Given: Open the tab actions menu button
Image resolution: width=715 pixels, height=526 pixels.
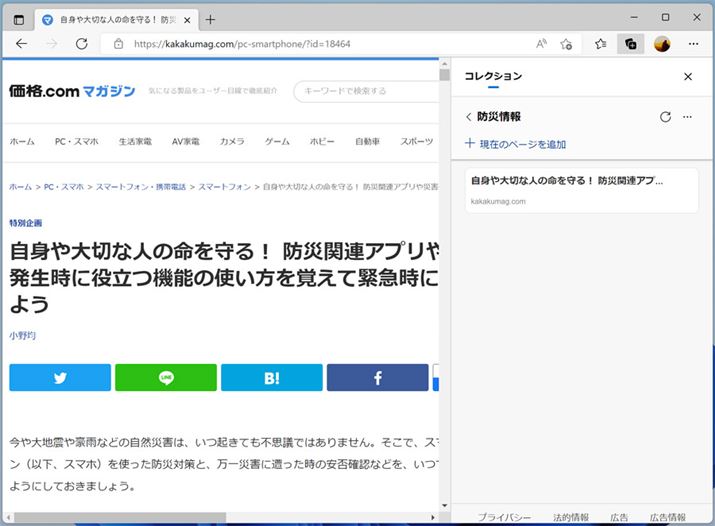Looking at the screenshot, I should pyautogui.click(x=19, y=19).
